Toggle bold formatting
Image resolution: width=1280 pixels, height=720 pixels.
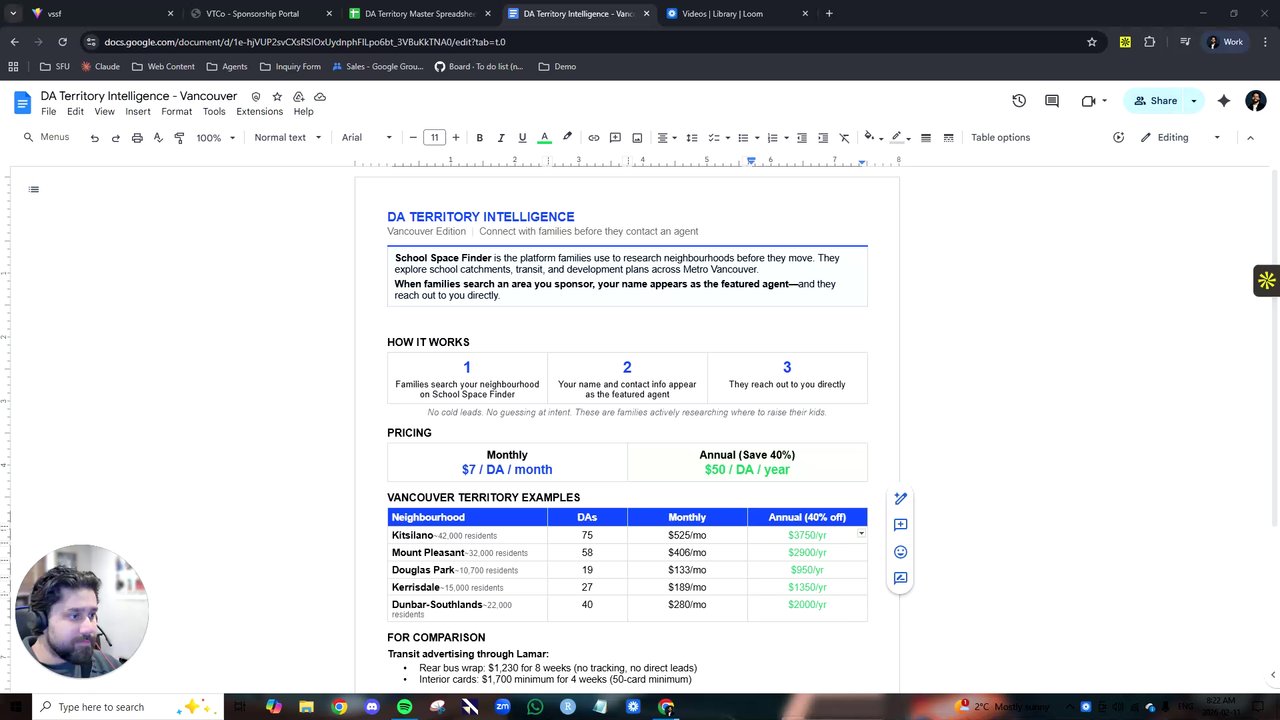(479, 138)
